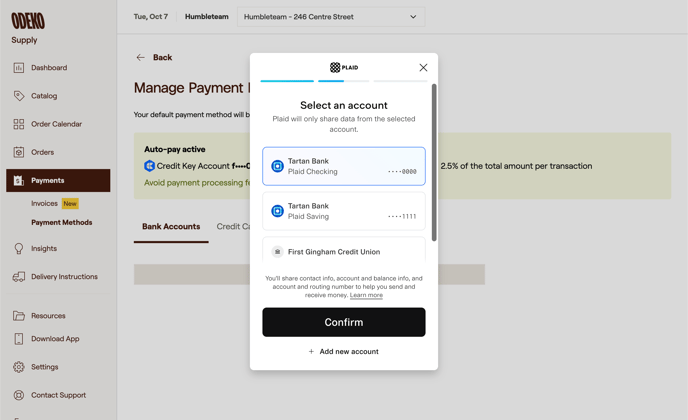Image resolution: width=688 pixels, height=420 pixels.
Task: Click the Contact Support icon
Action: pos(19,395)
